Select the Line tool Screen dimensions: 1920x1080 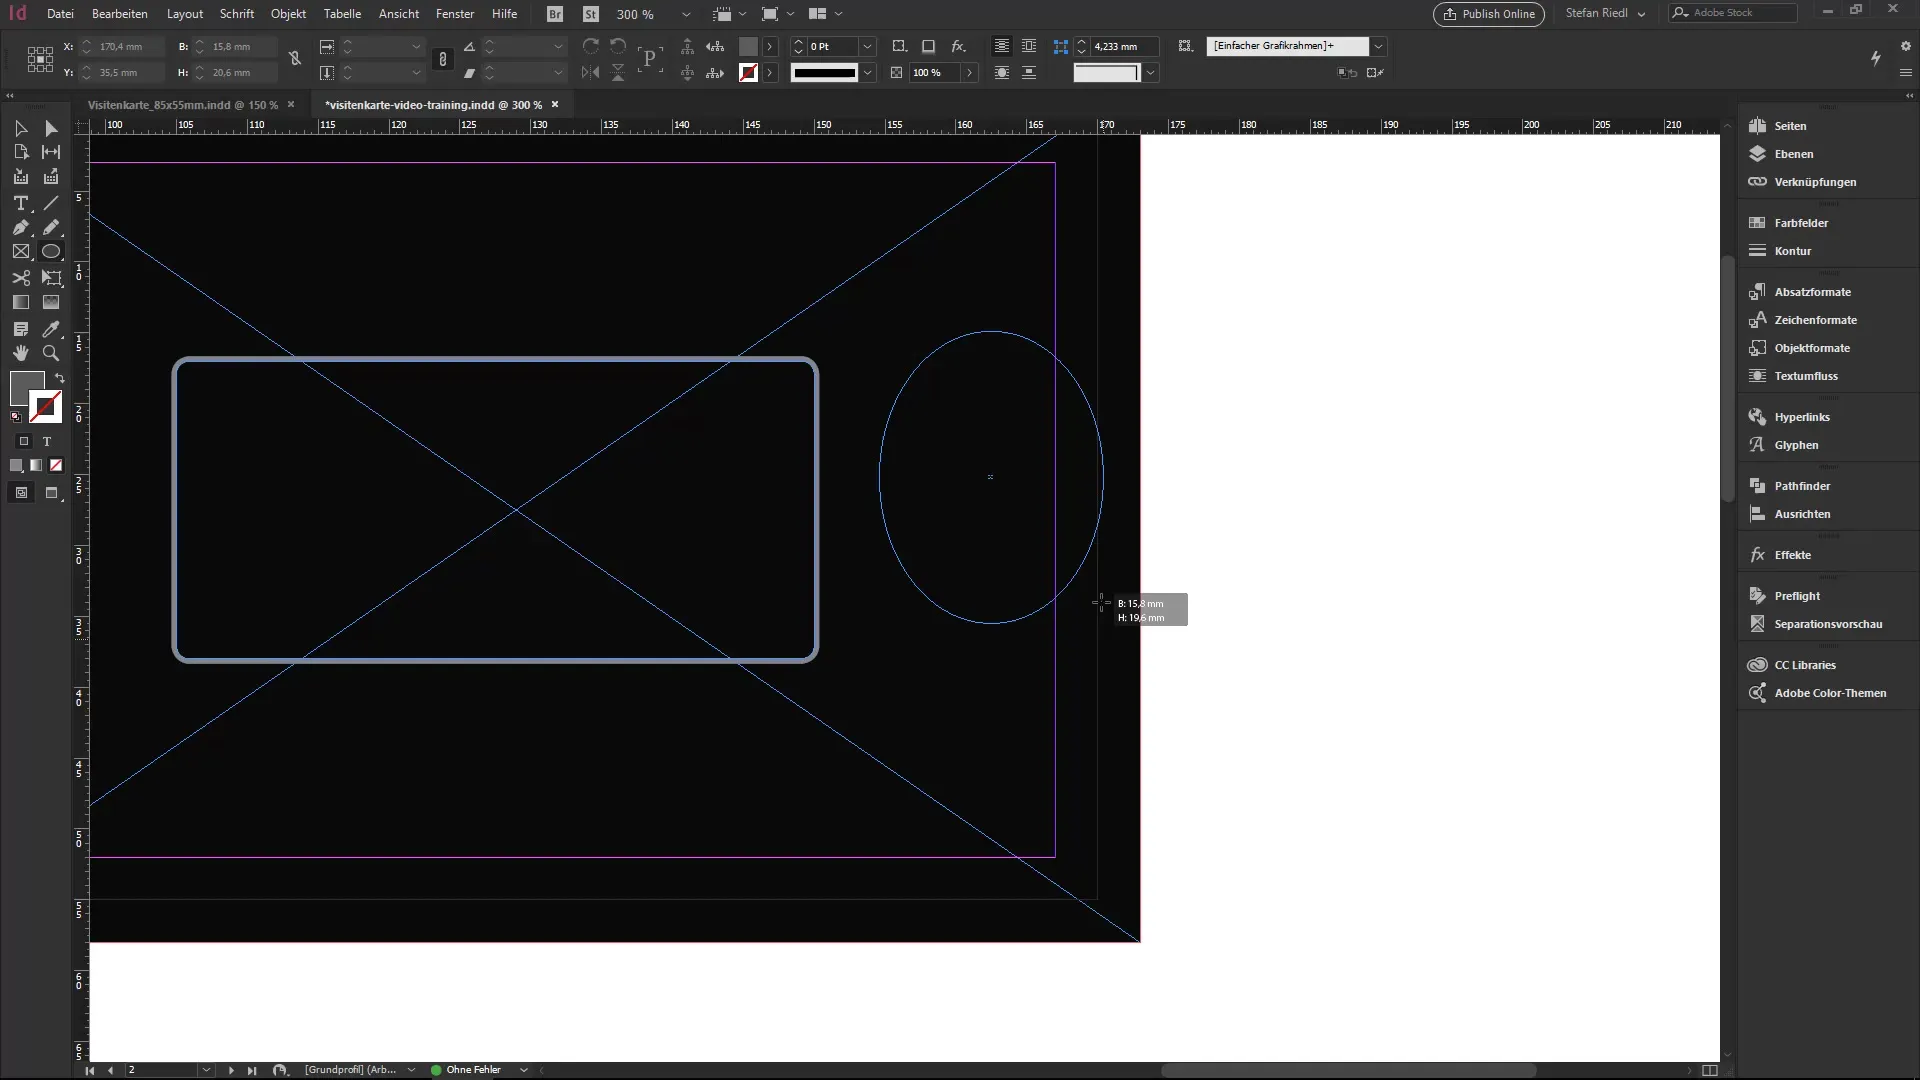tap(51, 203)
